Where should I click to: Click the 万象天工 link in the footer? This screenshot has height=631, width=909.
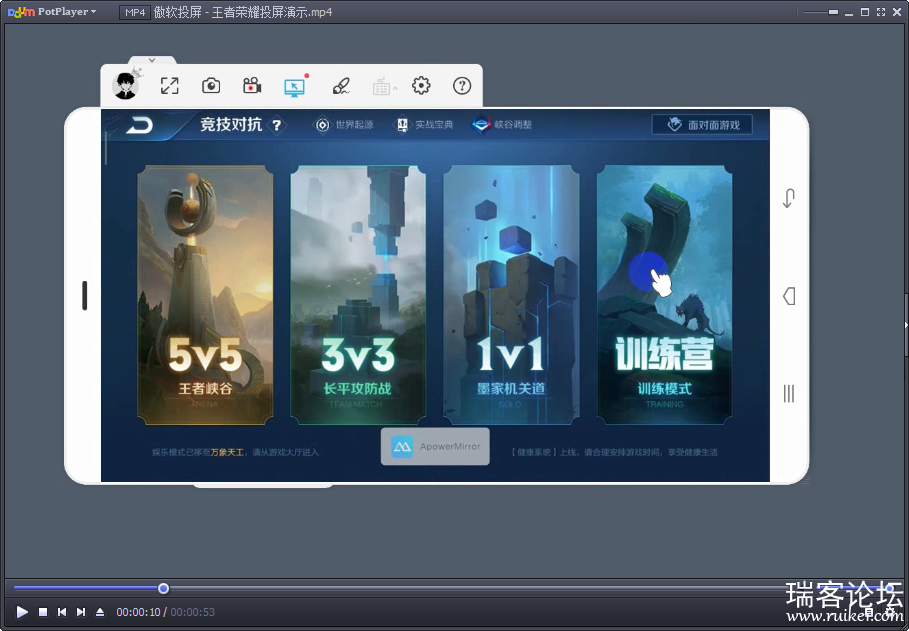tap(227, 452)
